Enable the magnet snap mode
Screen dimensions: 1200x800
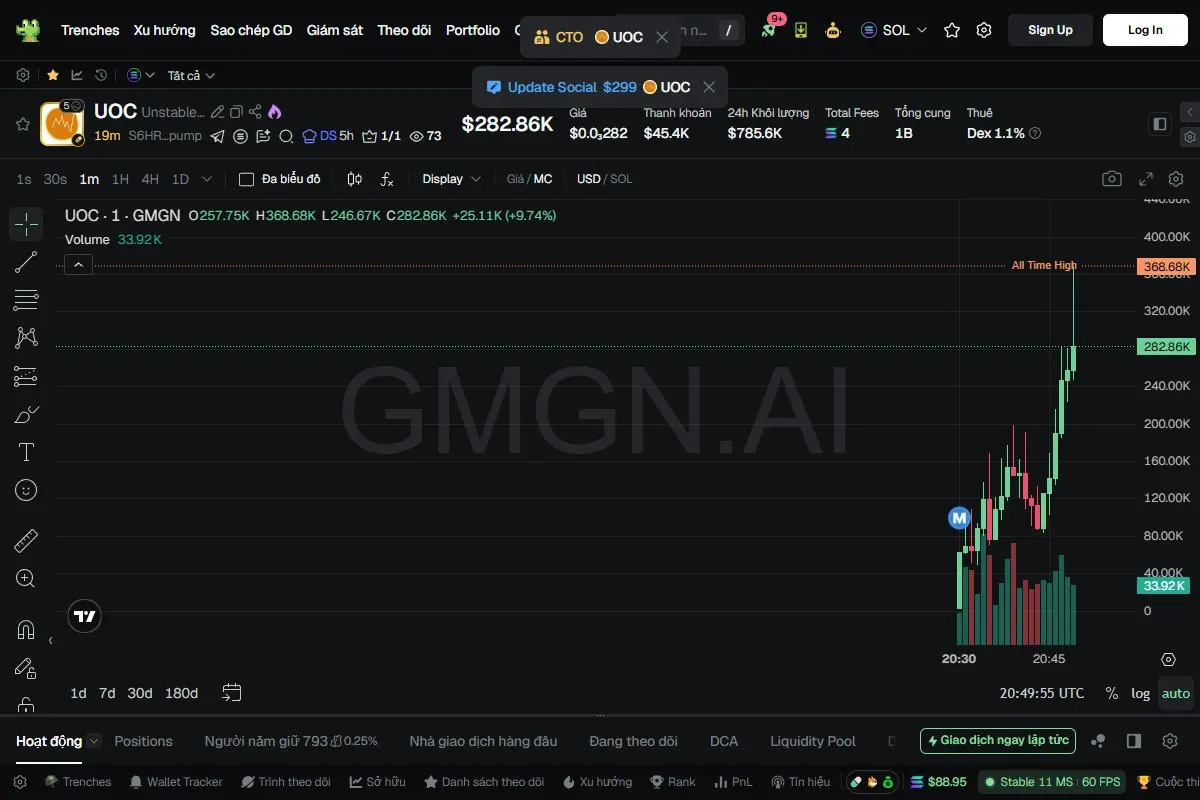(26, 630)
